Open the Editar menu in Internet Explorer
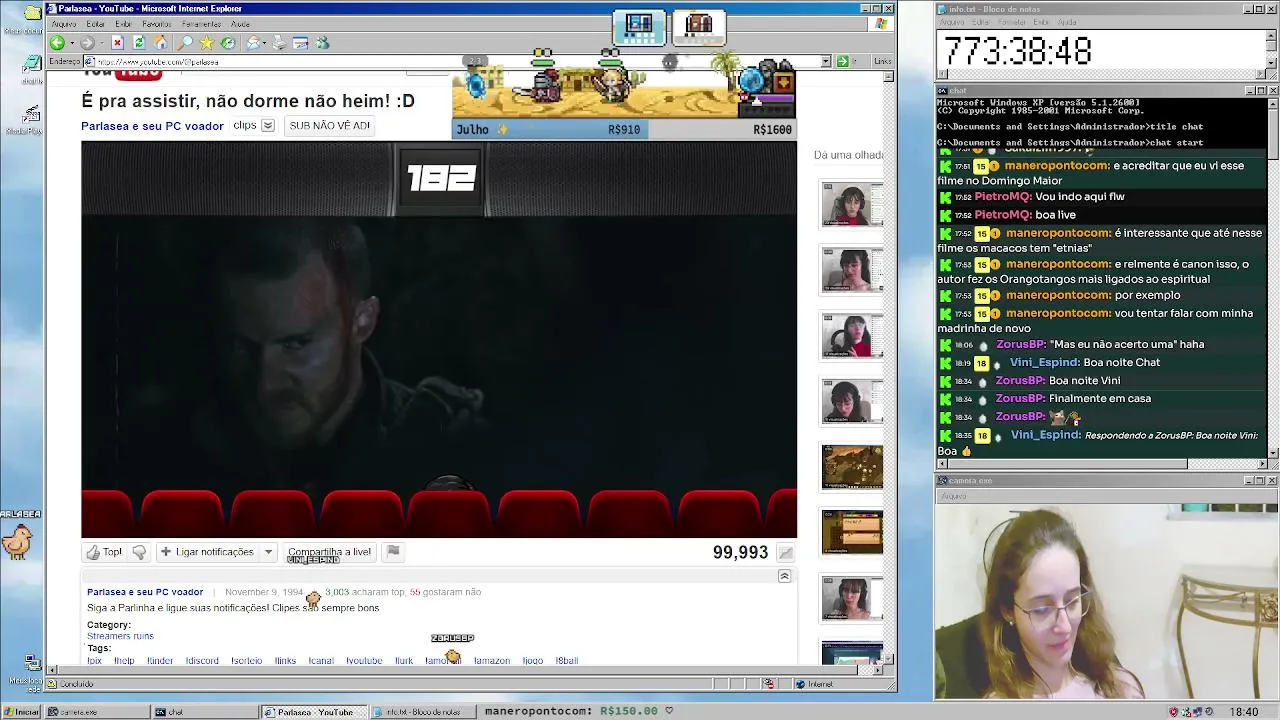 coord(96,24)
